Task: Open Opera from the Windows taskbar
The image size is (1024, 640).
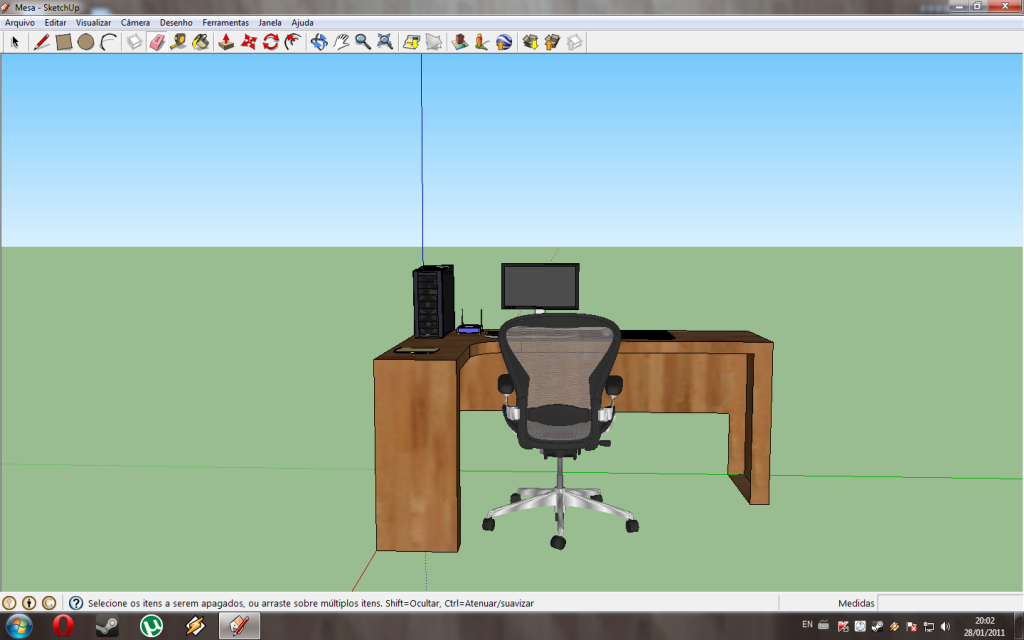Action: [x=63, y=626]
